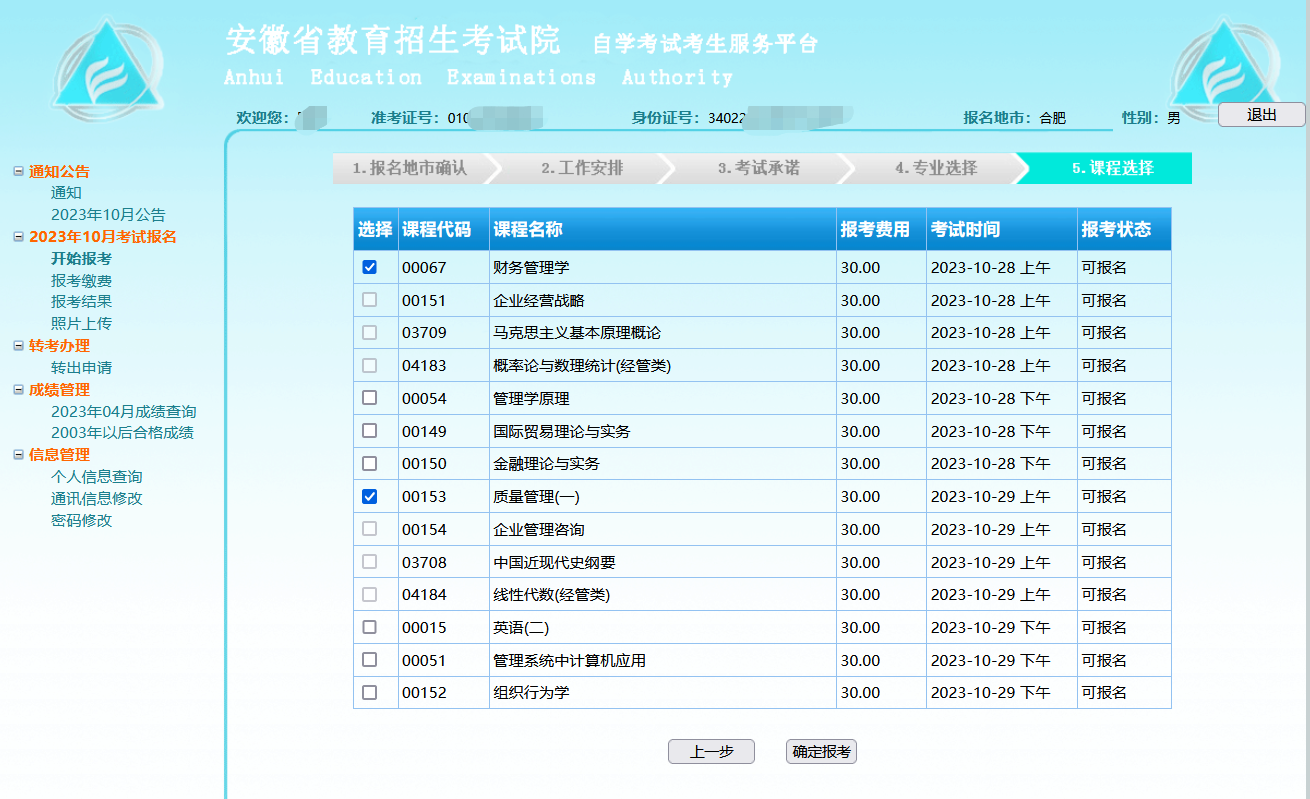Collapse the 信息管理 section
Viewport: 1310px width, 799px height.
coord(18,454)
